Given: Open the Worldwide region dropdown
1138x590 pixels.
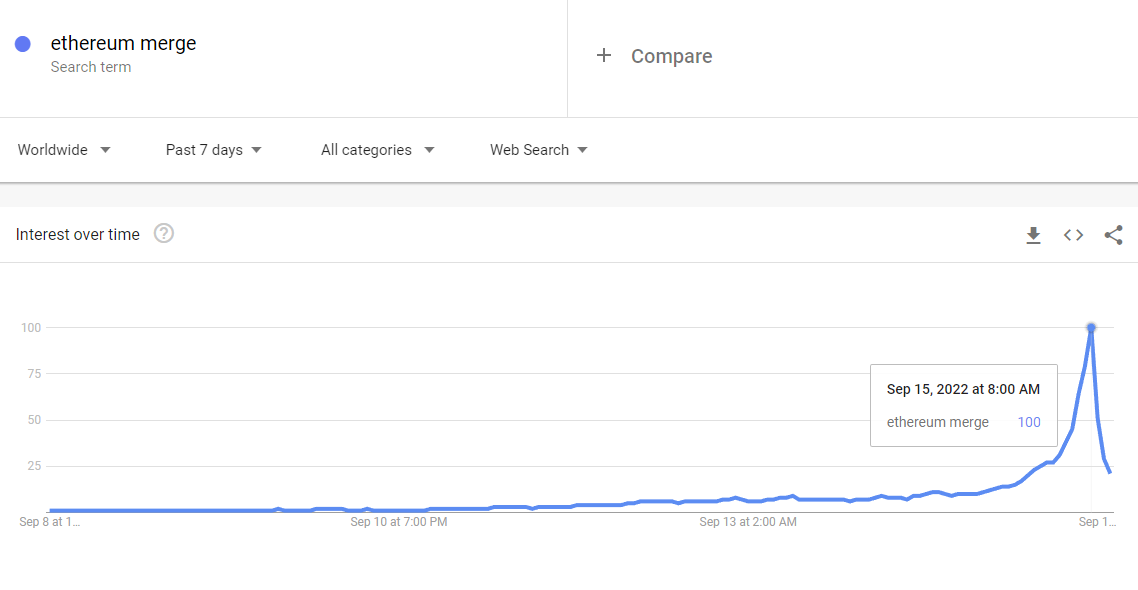Looking at the screenshot, I should [x=64, y=150].
